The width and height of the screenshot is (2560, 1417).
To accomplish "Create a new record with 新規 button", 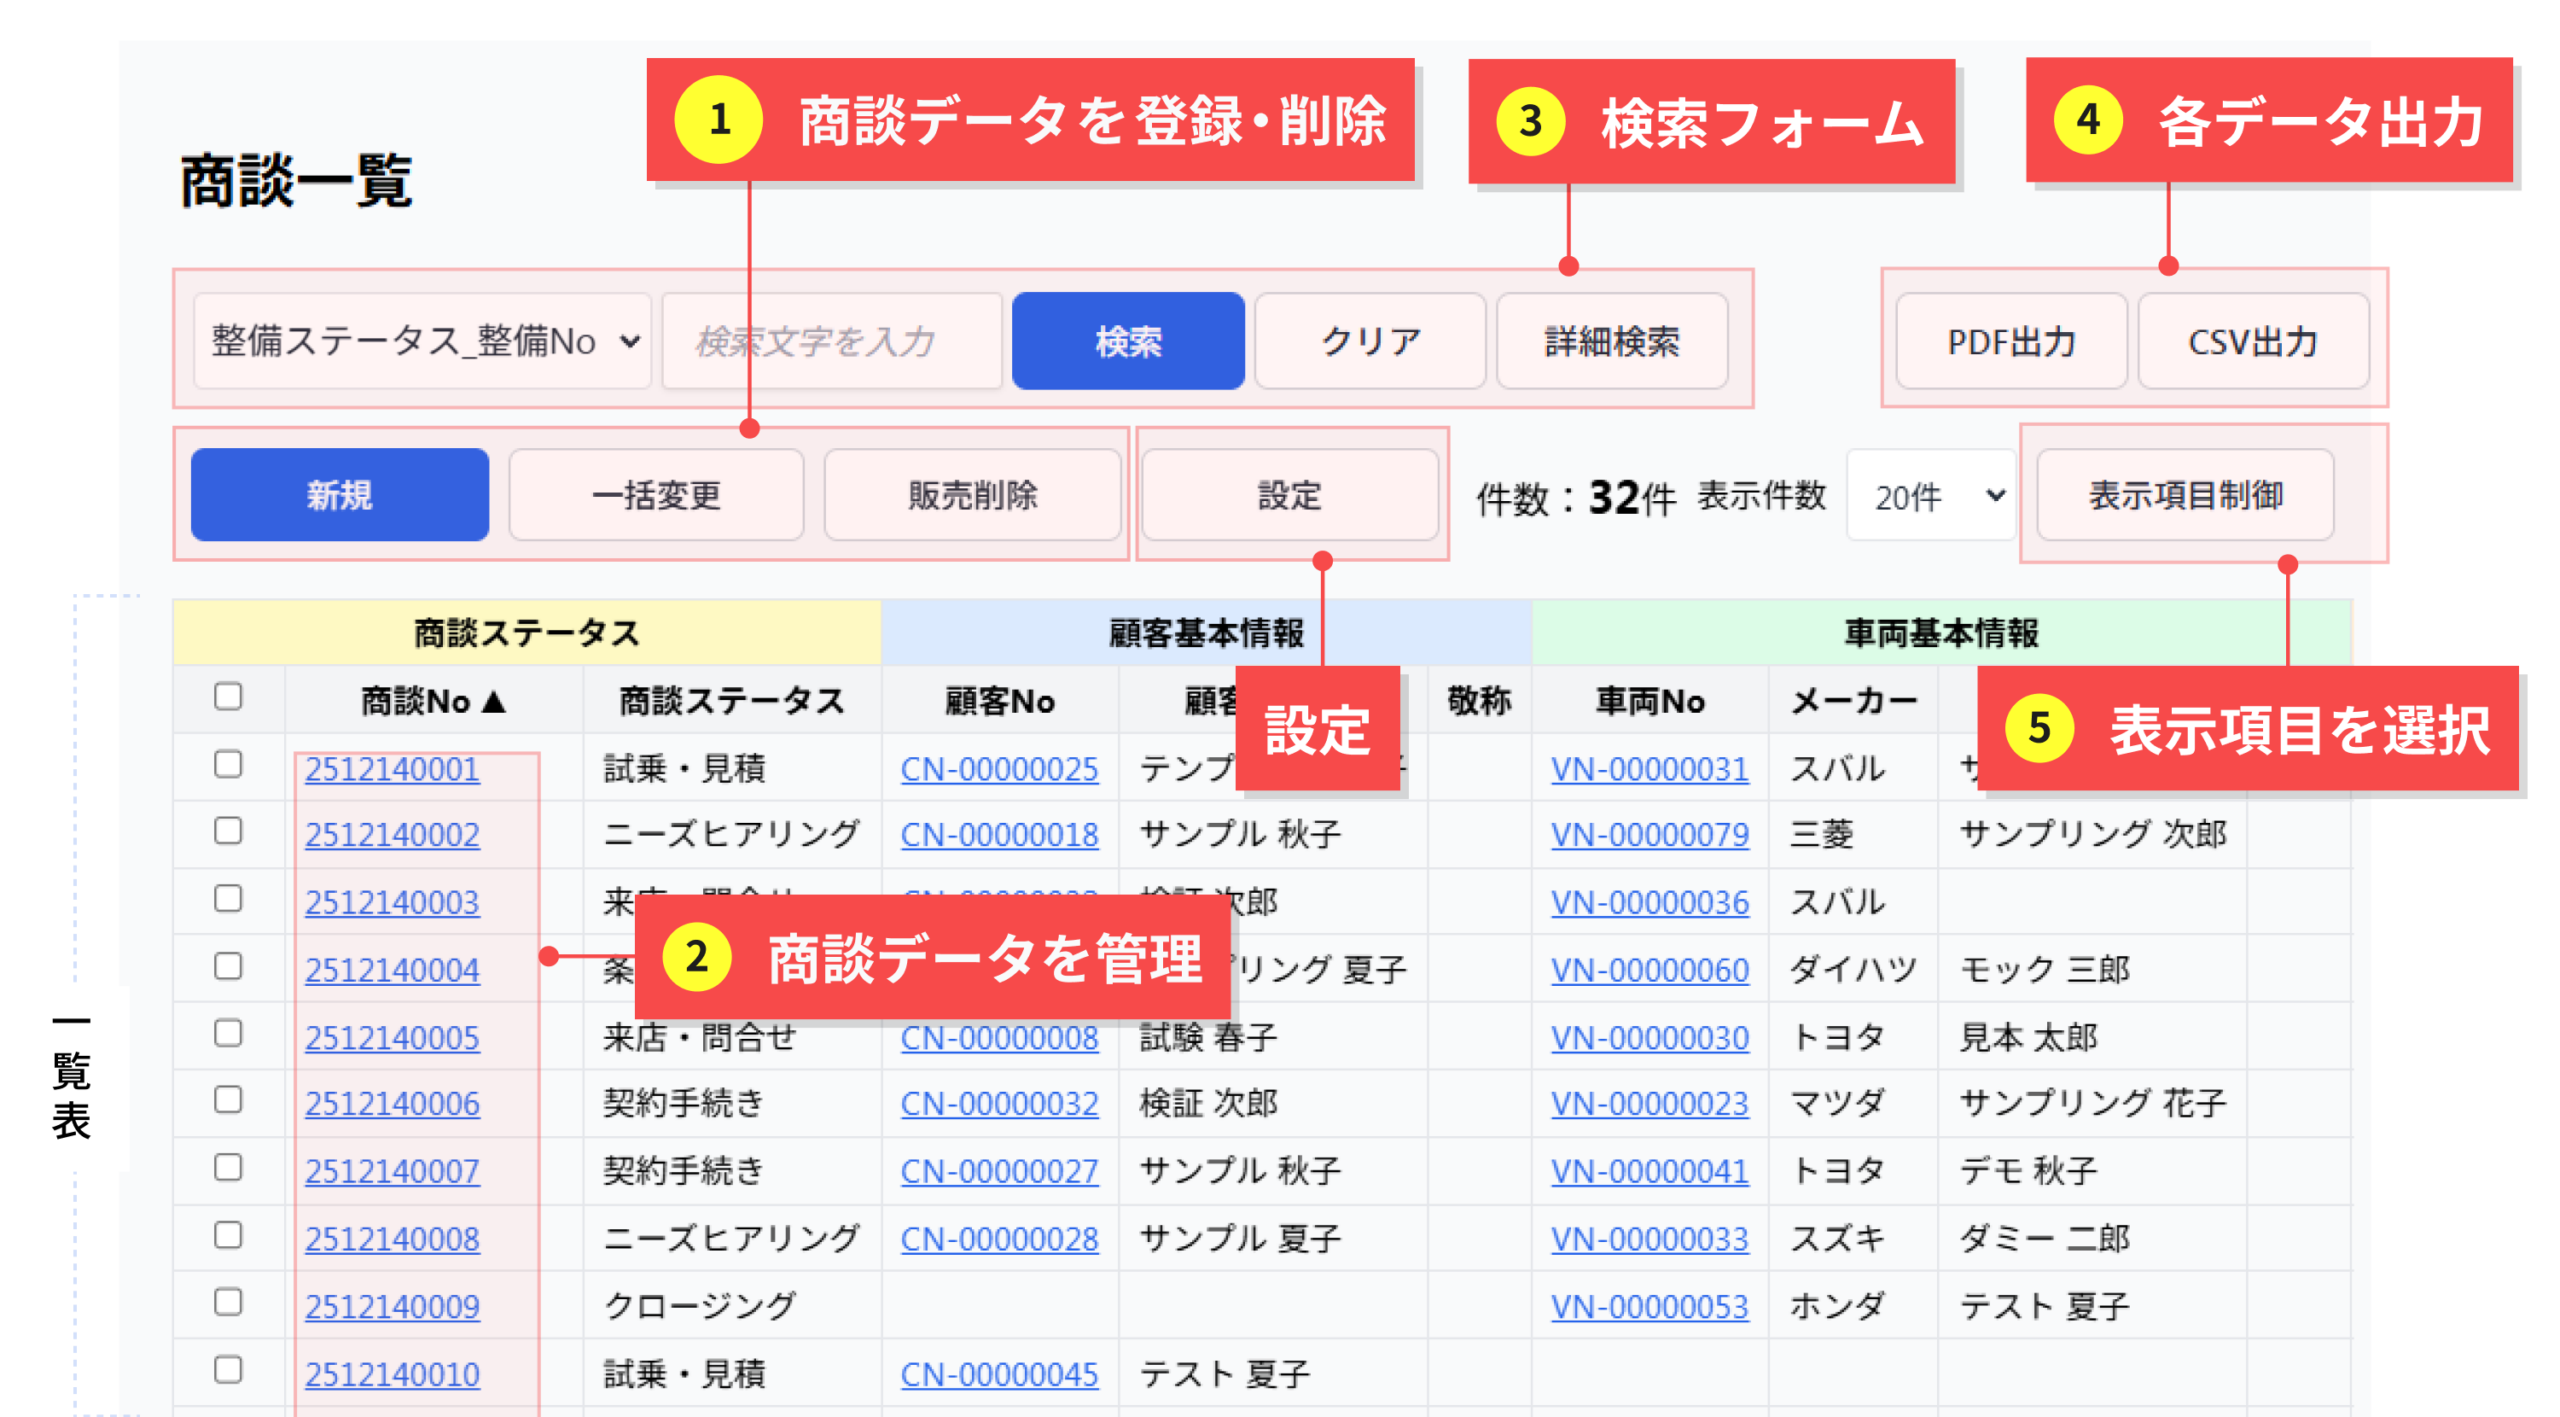I will point(339,494).
